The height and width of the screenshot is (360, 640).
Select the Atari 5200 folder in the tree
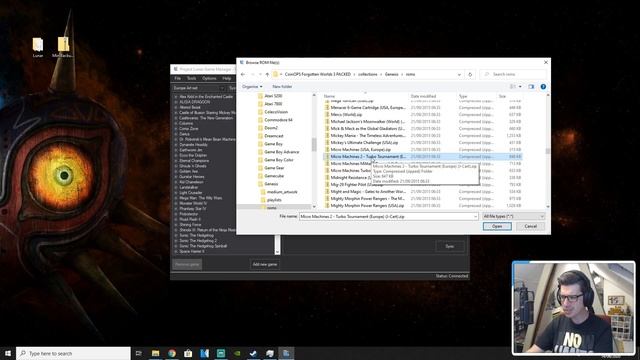273,96
